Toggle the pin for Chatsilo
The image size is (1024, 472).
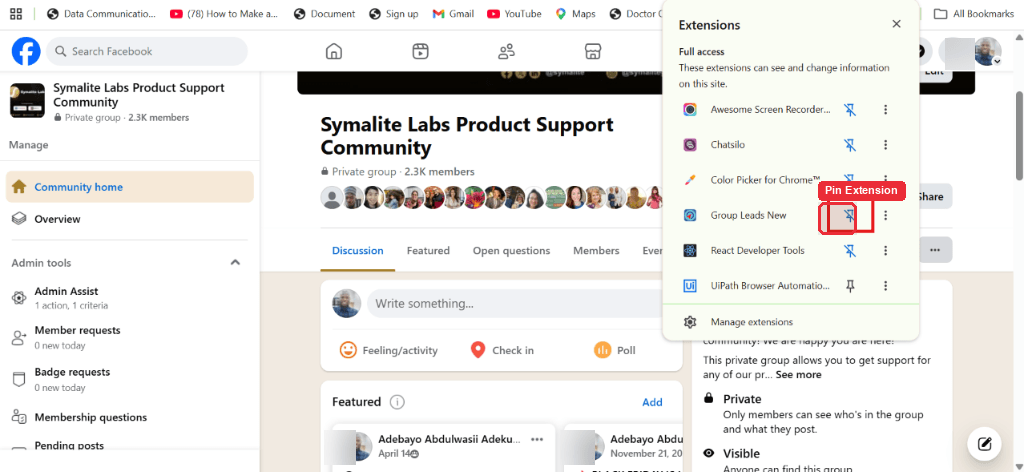coord(850,145)
